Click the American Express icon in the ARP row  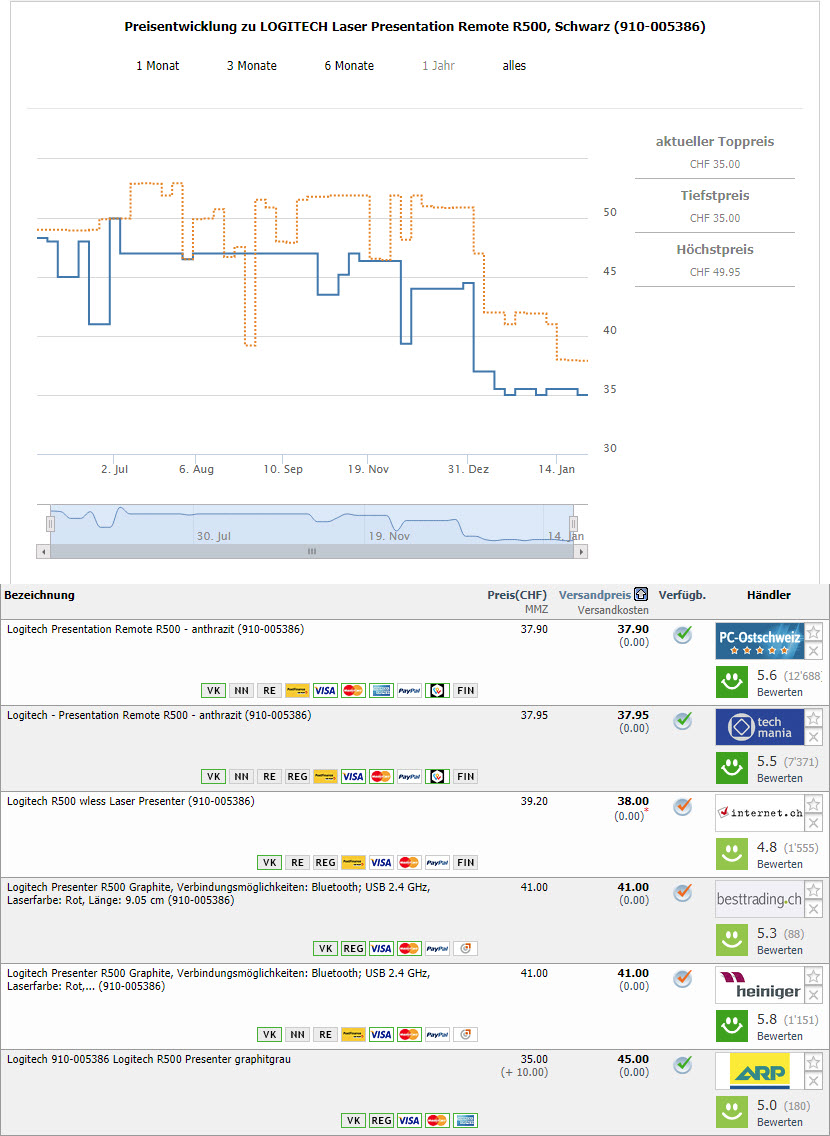[465, 1120]
